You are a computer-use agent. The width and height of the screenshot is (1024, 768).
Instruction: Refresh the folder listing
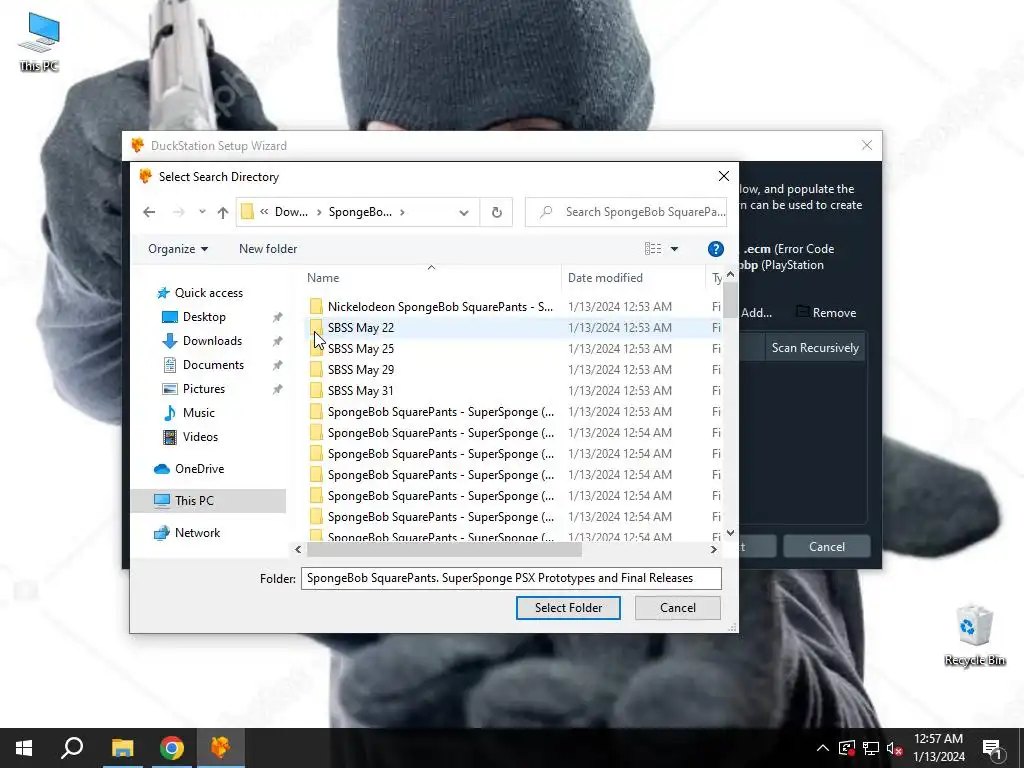pos(496,212)
